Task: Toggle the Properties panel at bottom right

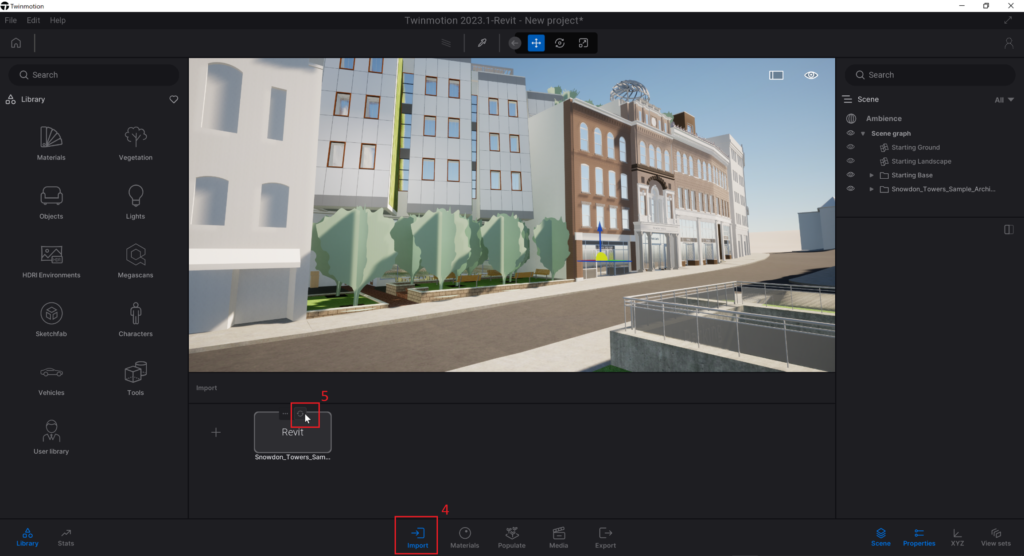Action: (x=919, y=537)
